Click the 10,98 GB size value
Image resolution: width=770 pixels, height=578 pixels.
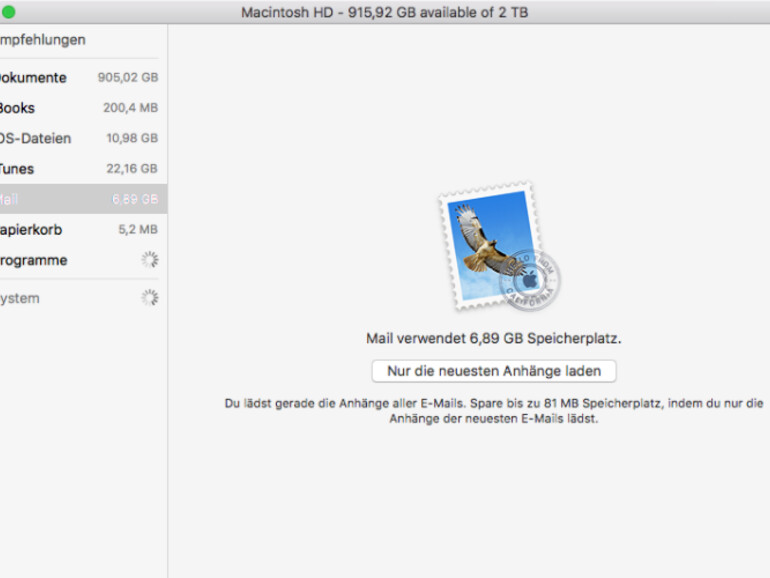click(132, 138)
